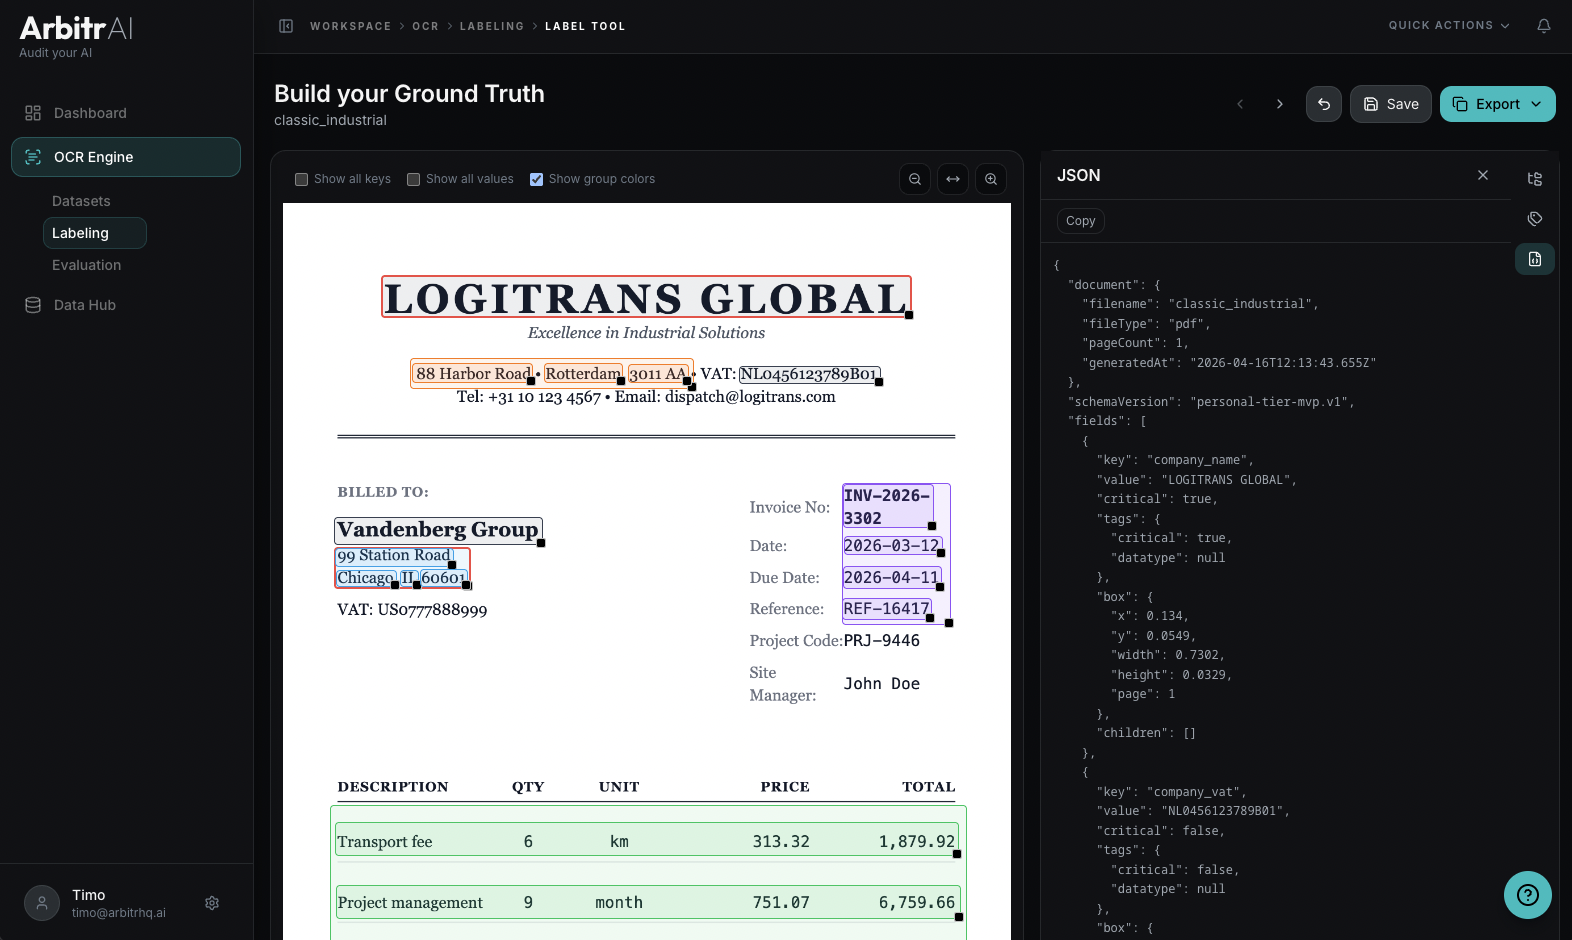
Task: Select the Vandenberg Group label box
Action: (x=438, y=530)
